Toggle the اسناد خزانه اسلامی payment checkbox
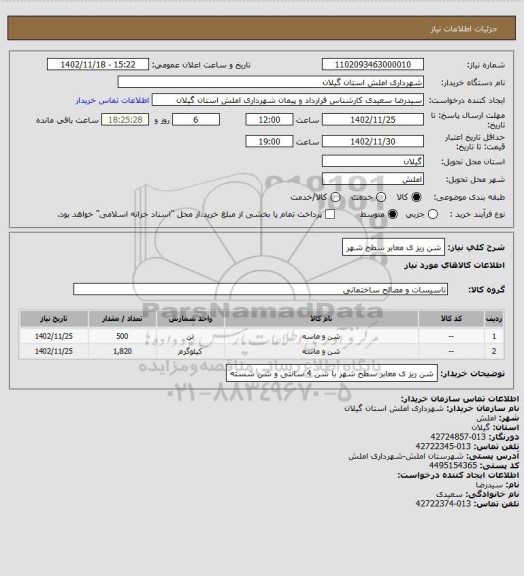524x576 pixels. [x=330, y=214]
